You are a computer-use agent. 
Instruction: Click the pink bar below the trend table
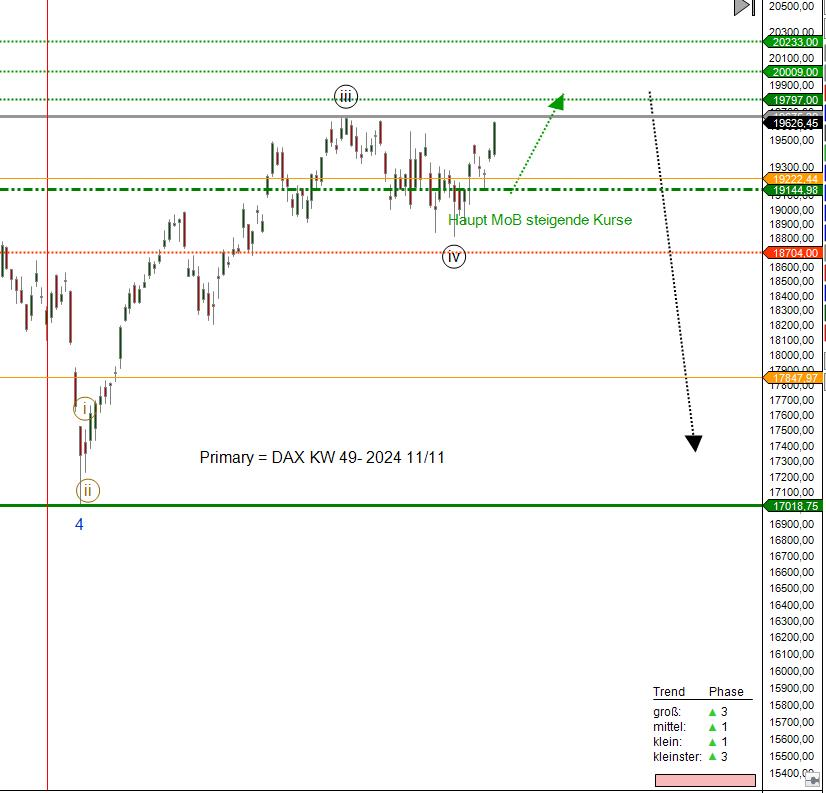tap(704, 780)
